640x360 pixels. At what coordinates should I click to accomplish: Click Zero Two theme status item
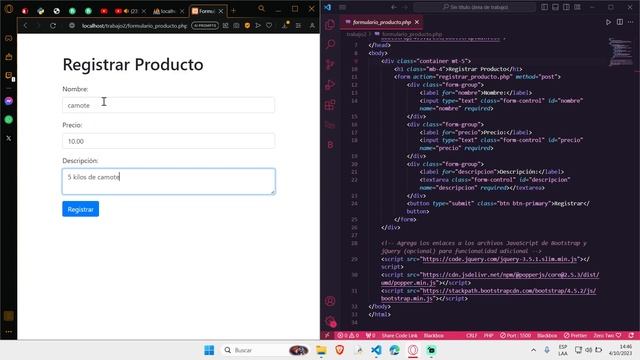coord(607,336)
